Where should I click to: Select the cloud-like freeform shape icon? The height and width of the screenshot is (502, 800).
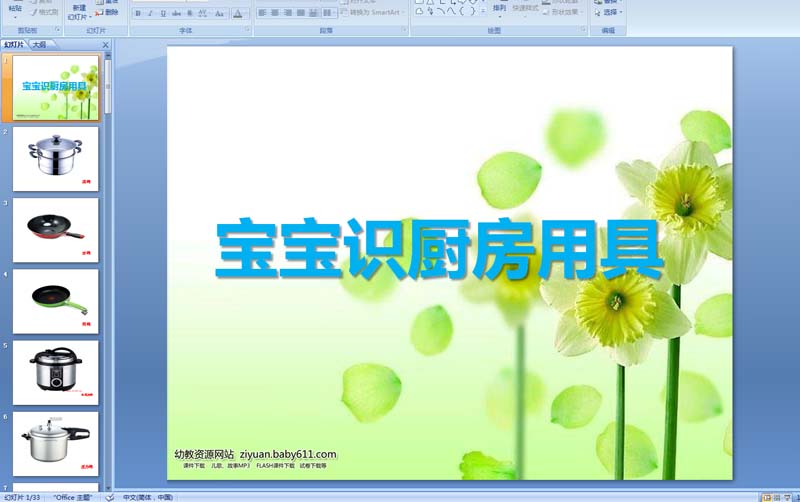click(419, 11)
